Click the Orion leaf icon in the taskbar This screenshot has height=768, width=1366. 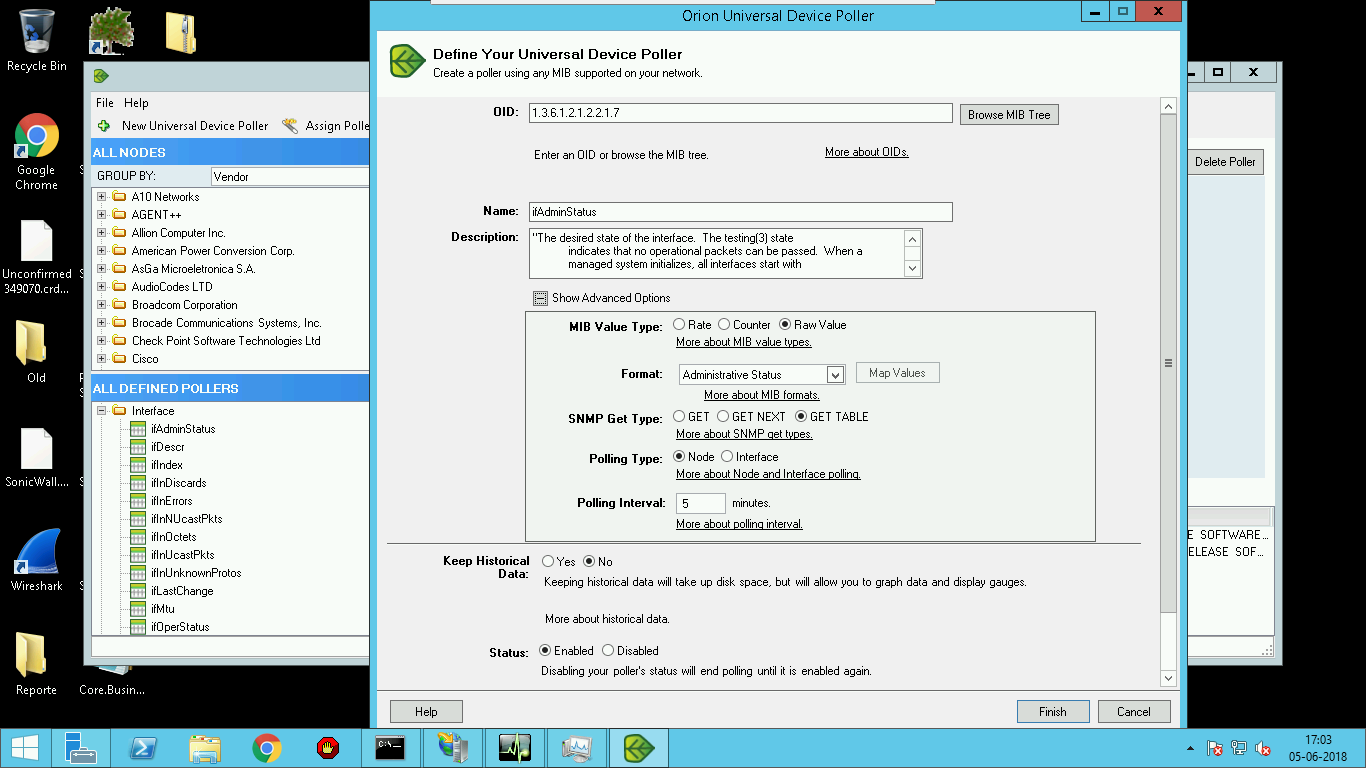pyautogui.click(x=638, y=748)
